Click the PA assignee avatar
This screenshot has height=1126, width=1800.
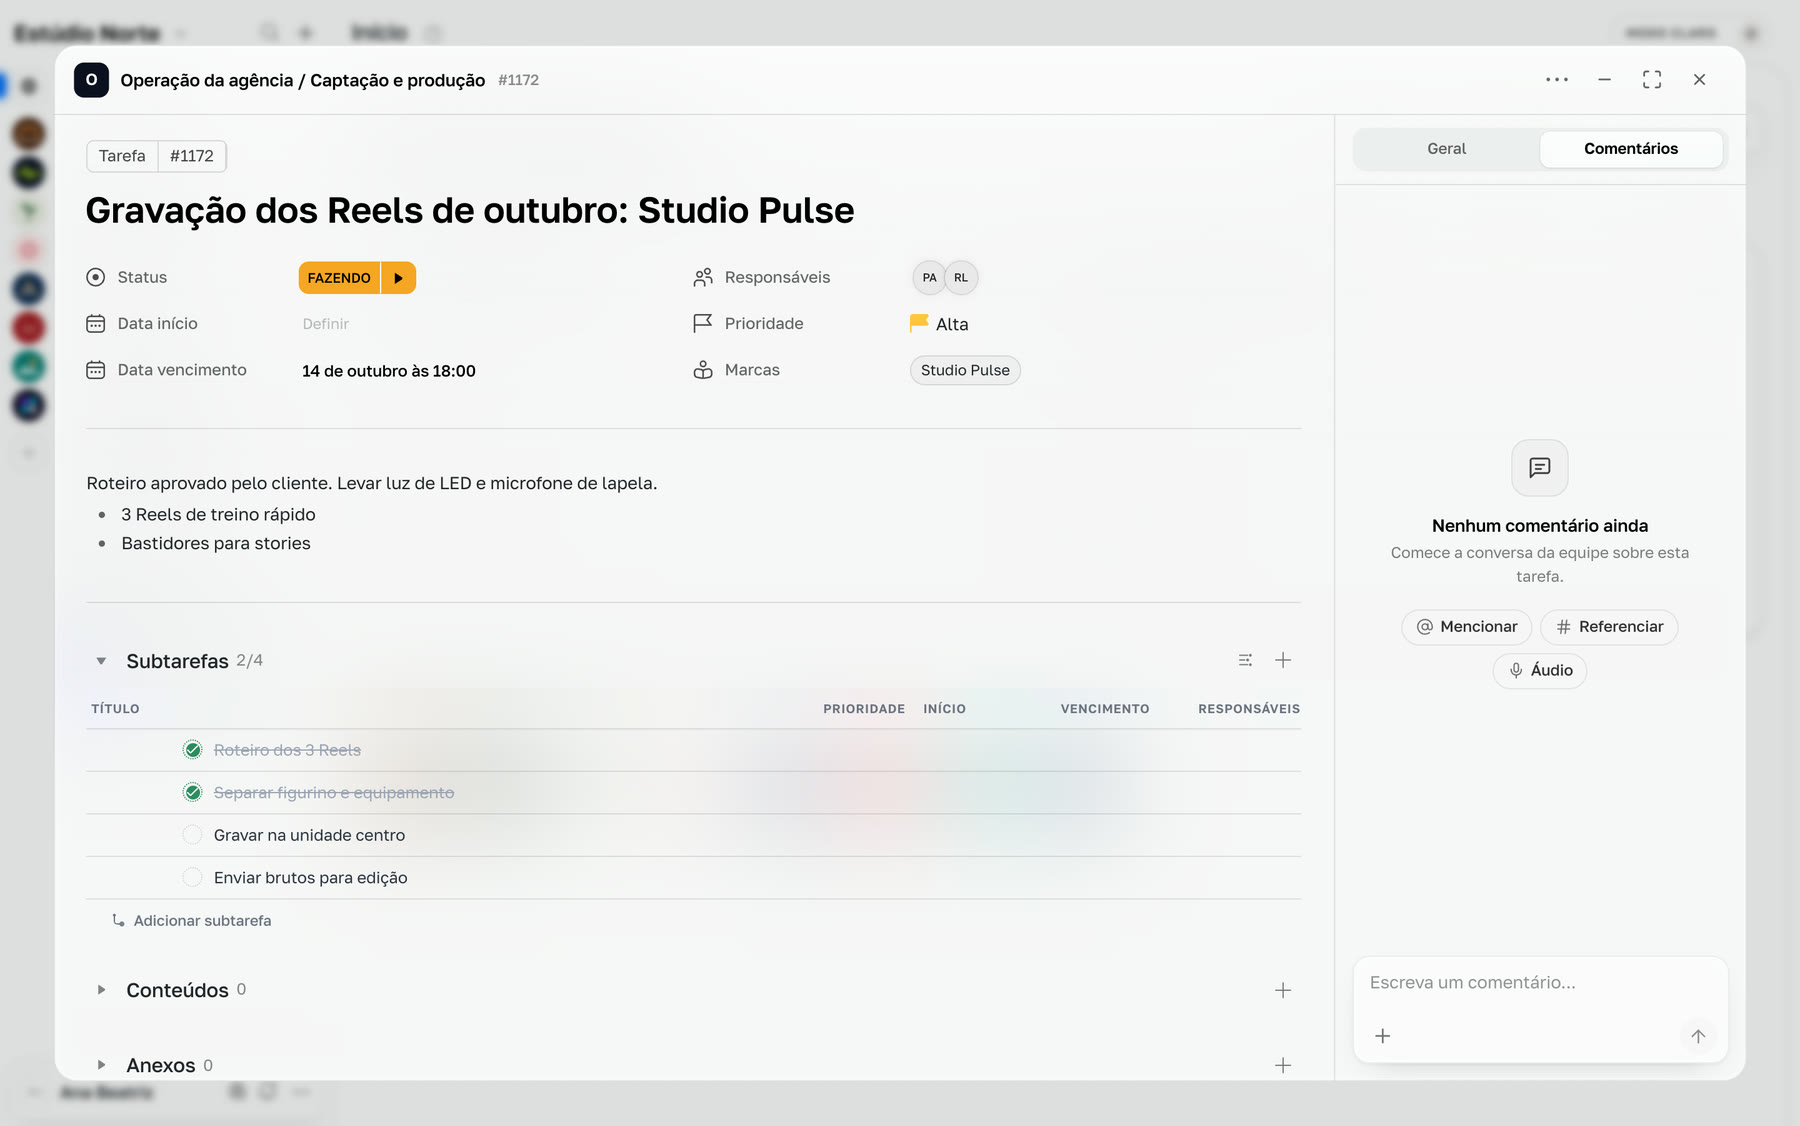click(x=929, y=278)
